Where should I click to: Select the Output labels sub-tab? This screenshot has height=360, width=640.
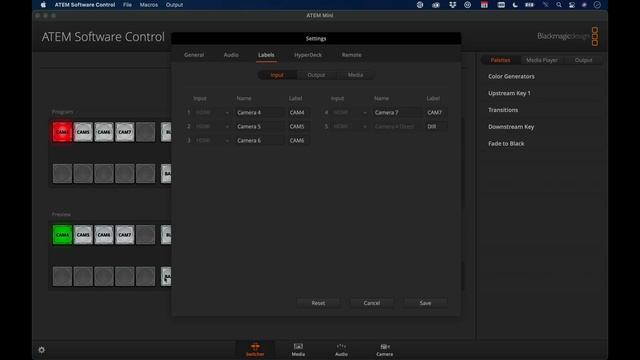click(x=316, y=75)
